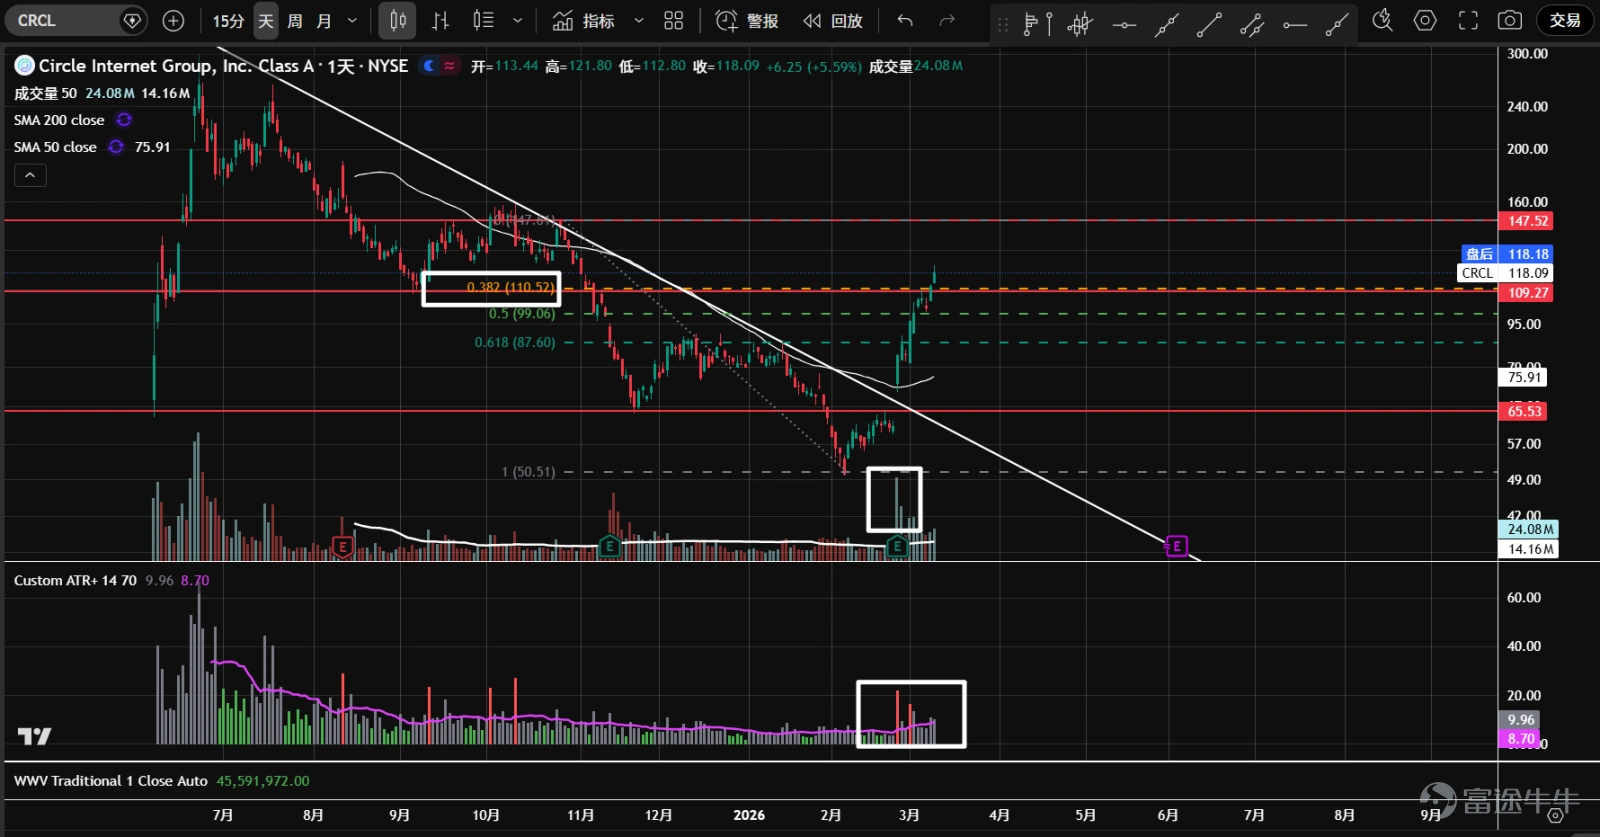1600x837 pixels.
Task: Select the 月 monthly timeframe
Action: click(324, 20)
